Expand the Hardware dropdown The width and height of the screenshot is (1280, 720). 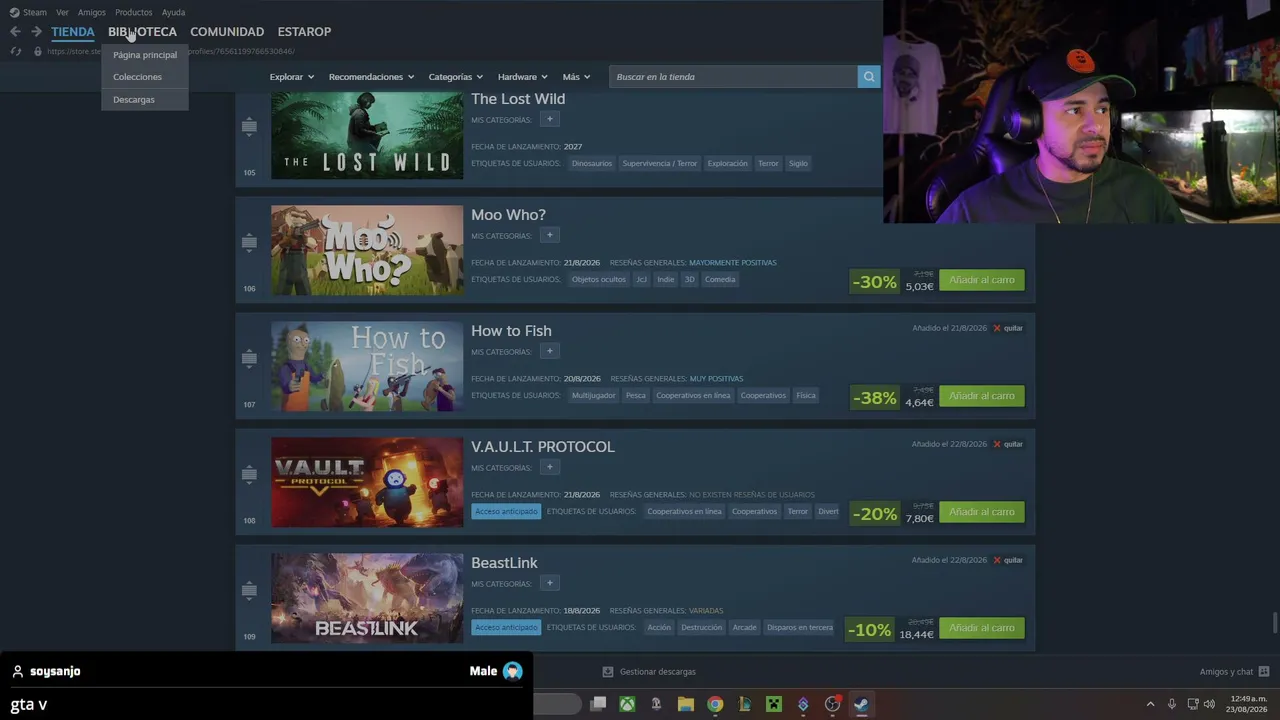(x=523, y=77)
